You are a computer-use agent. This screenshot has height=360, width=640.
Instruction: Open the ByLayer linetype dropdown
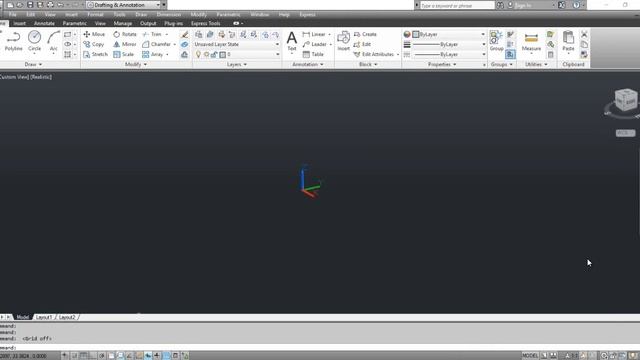click(449, 54)
